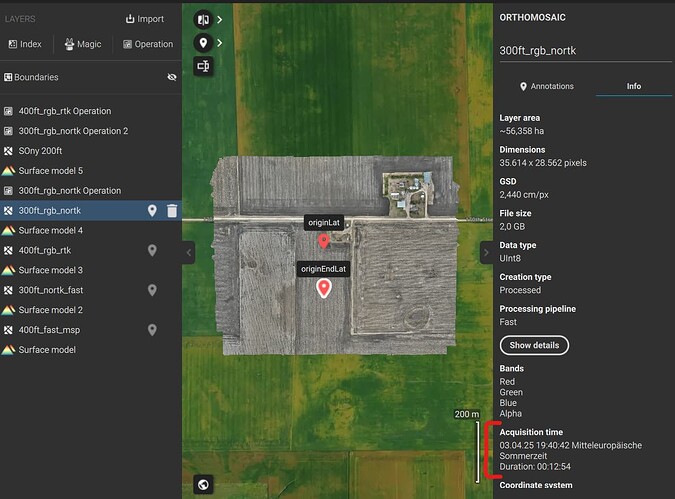The width and height of the screenshot is (675, 499).
Task: Open the Operation tool
Action: [148, 44]
